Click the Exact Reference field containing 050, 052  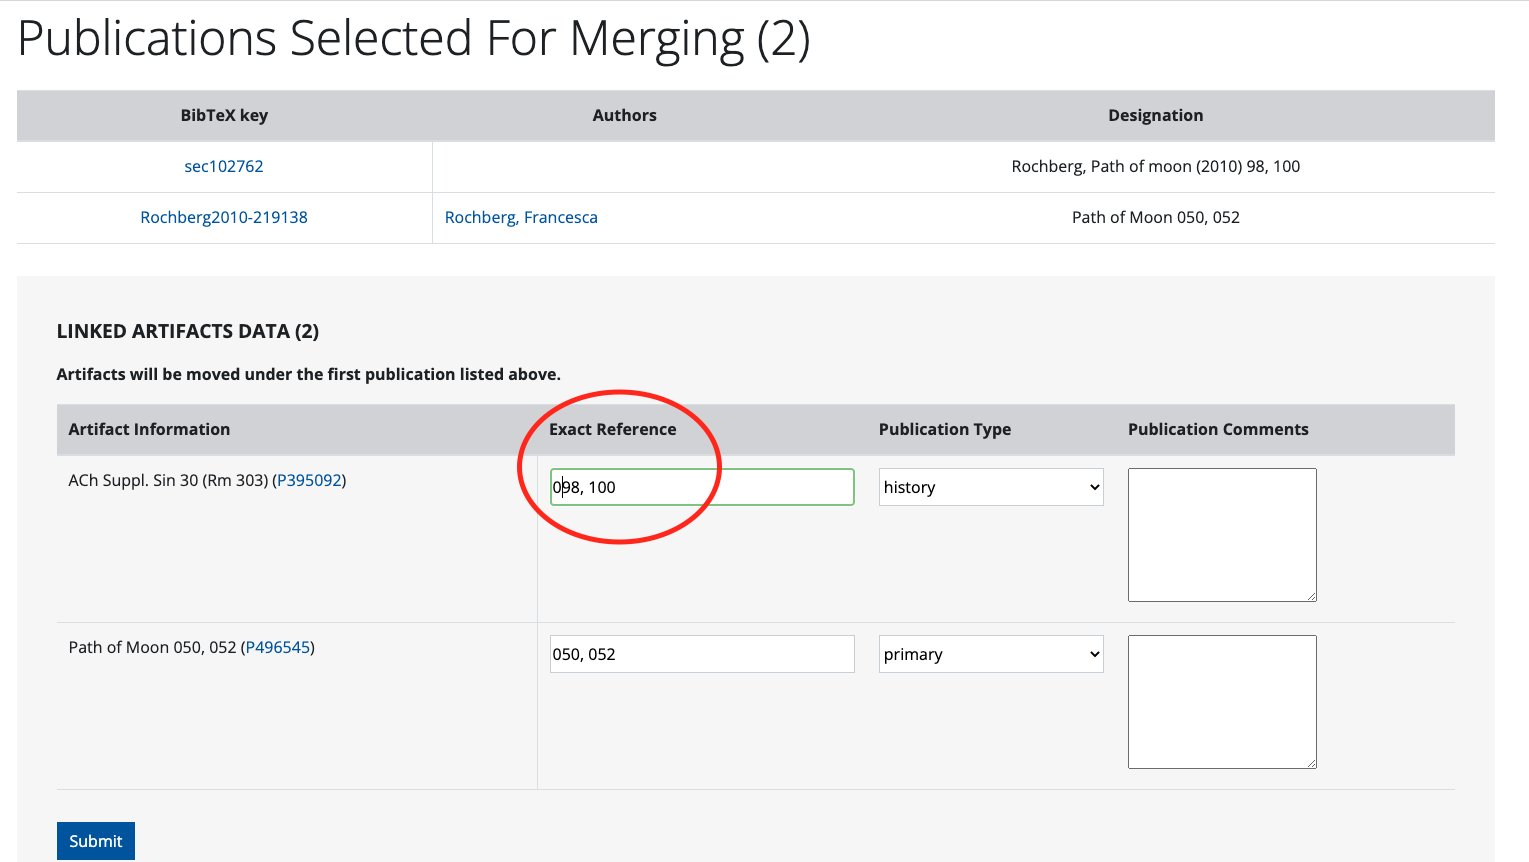701,654
